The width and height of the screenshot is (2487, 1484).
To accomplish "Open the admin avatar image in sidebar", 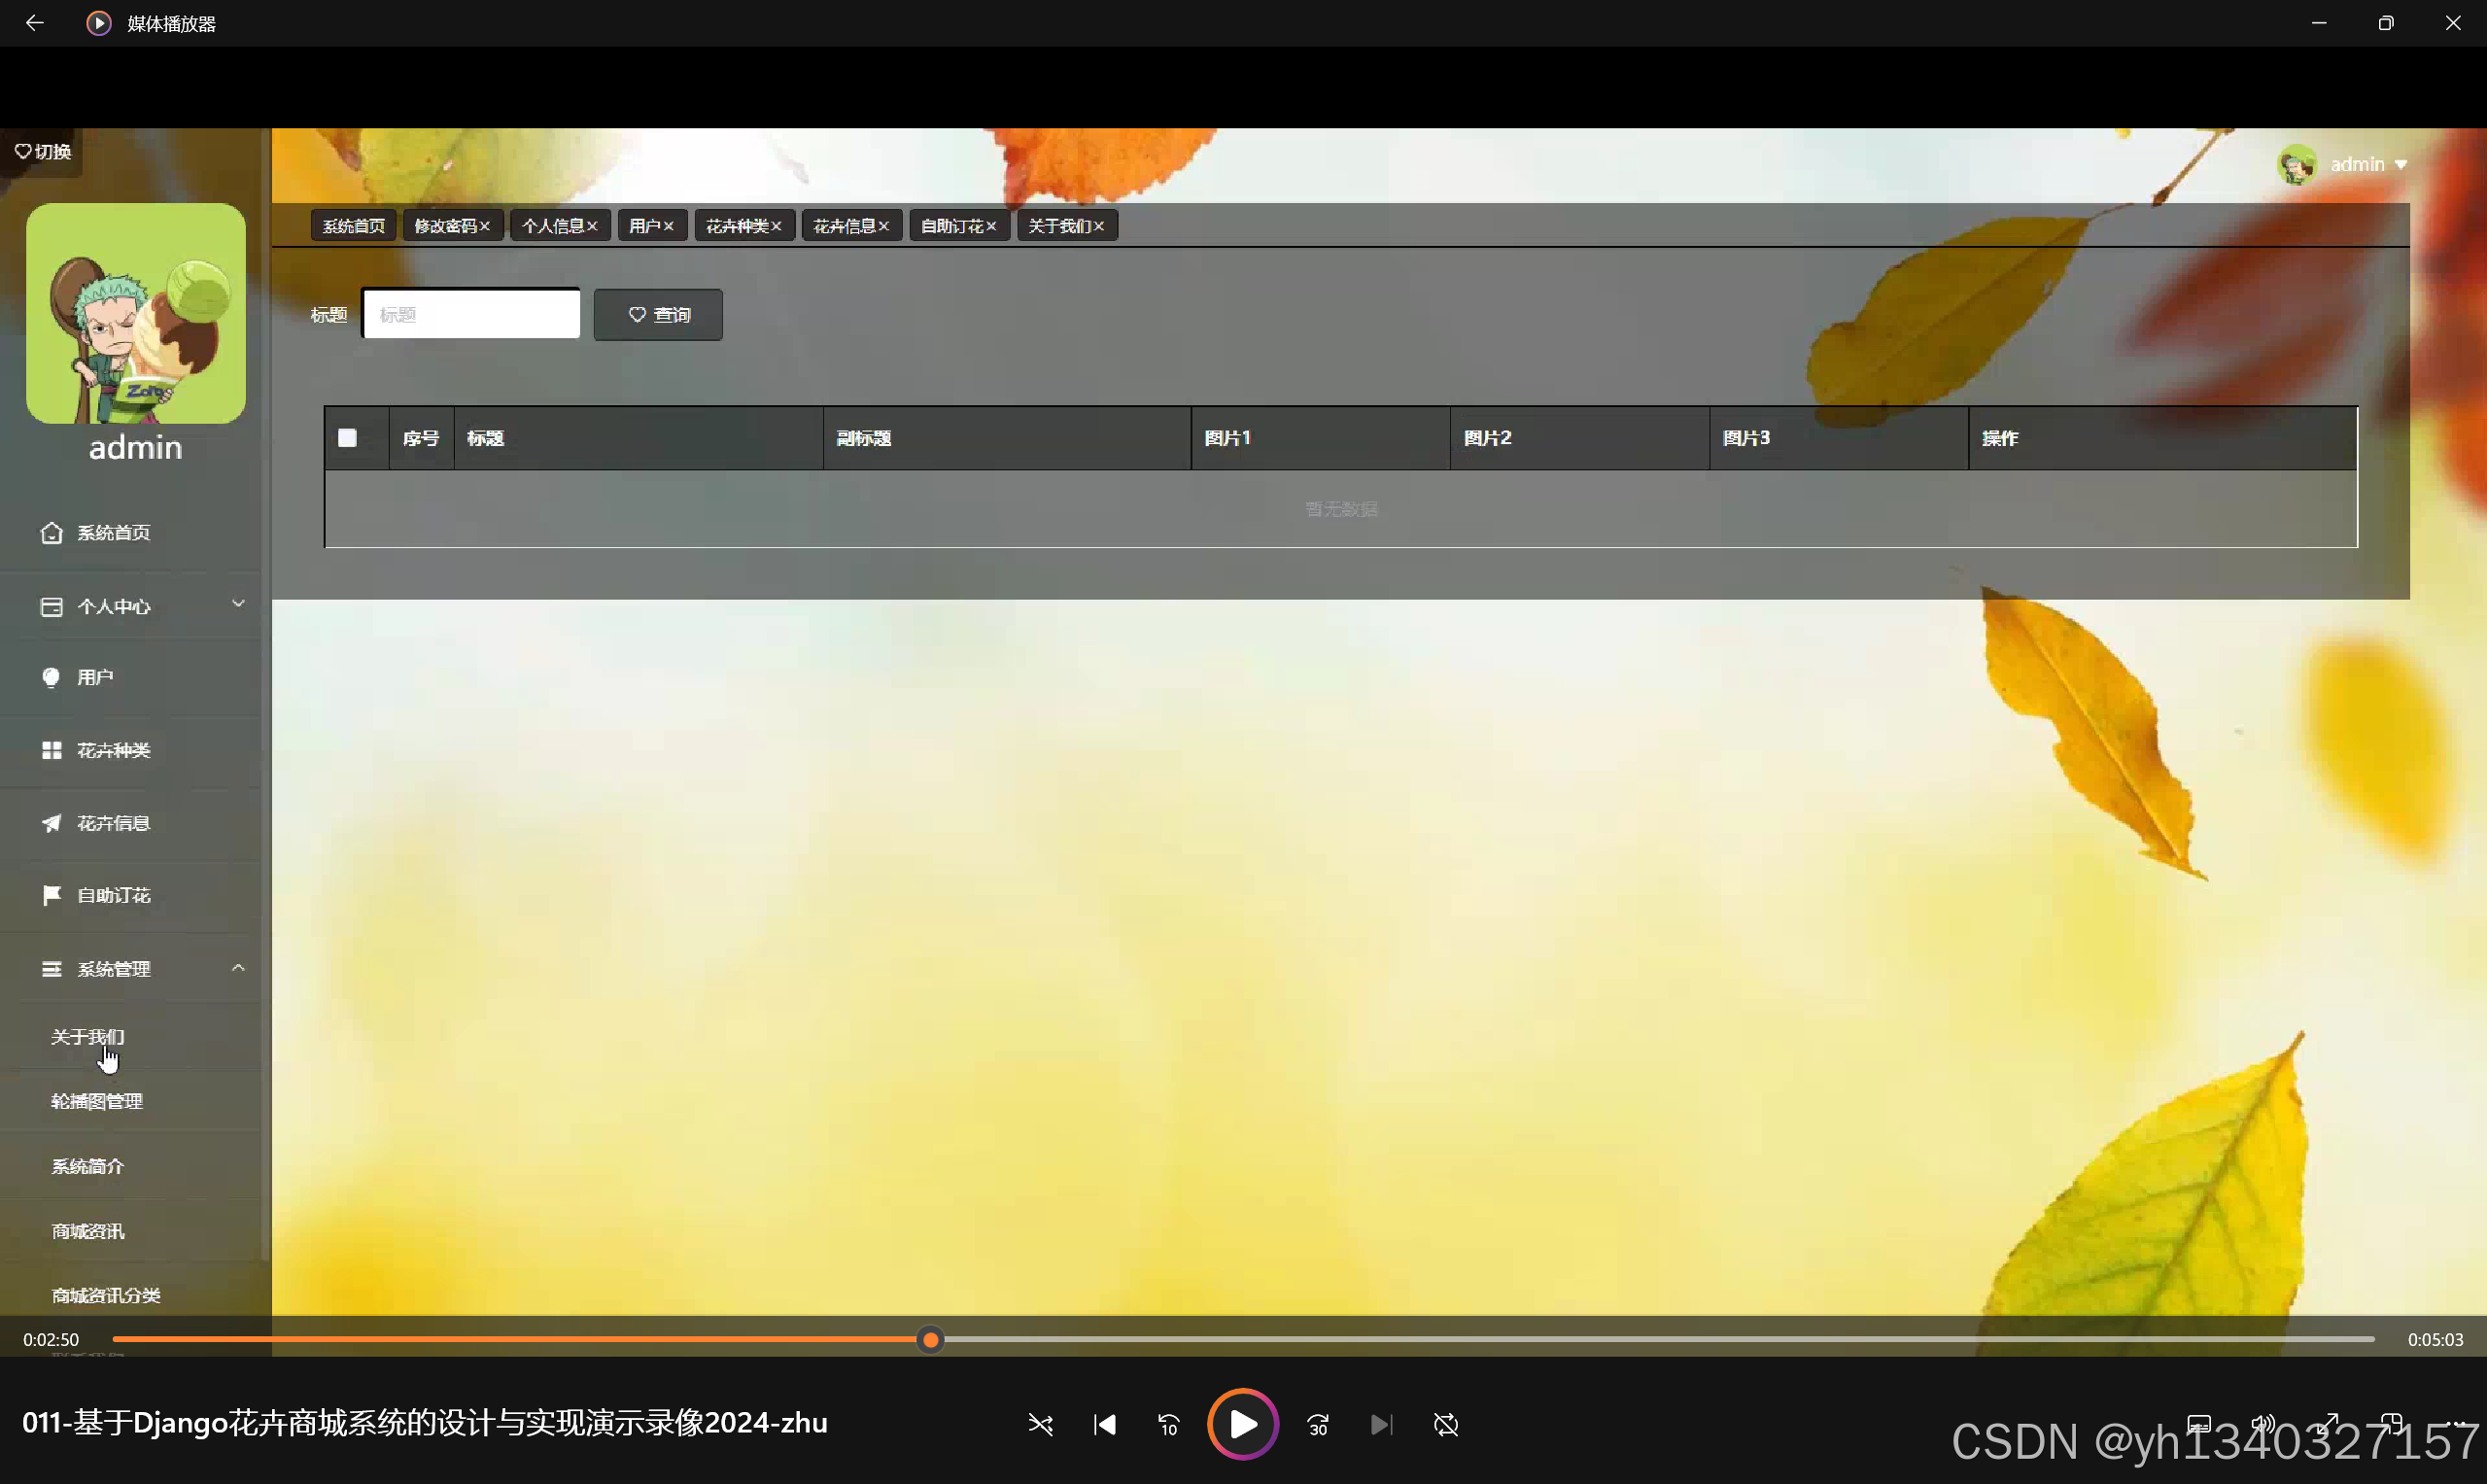I will coord(136,313).
